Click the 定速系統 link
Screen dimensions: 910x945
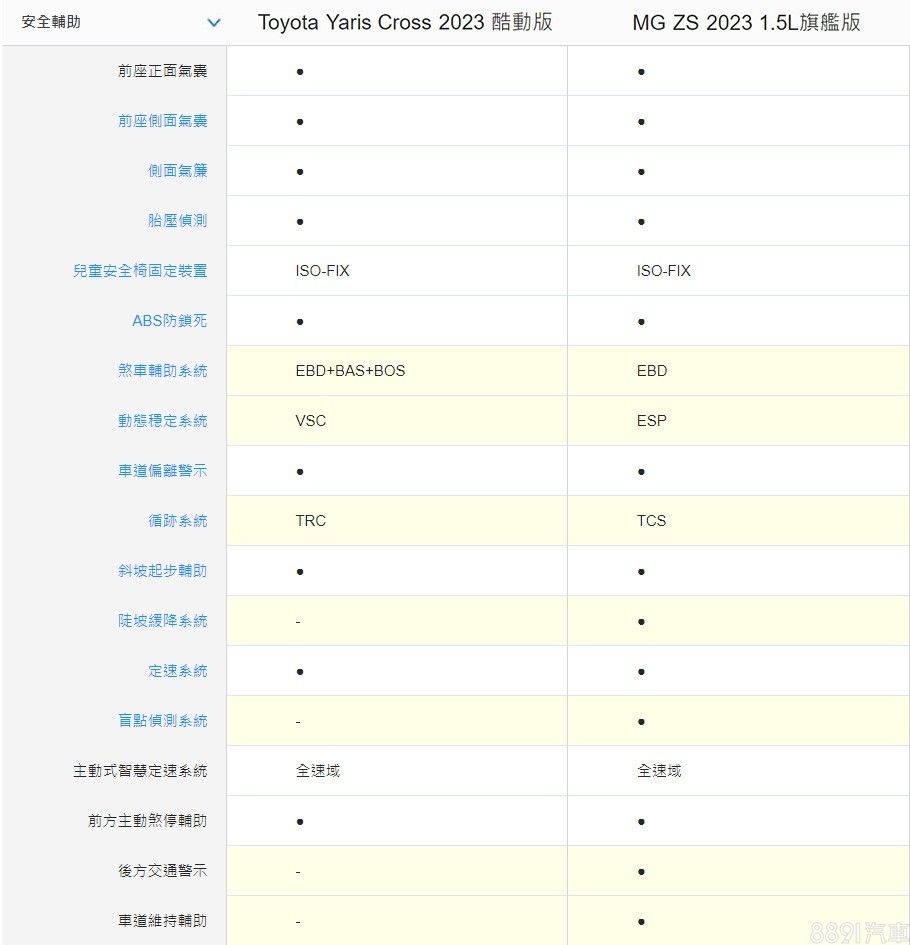tap(177, 671)
